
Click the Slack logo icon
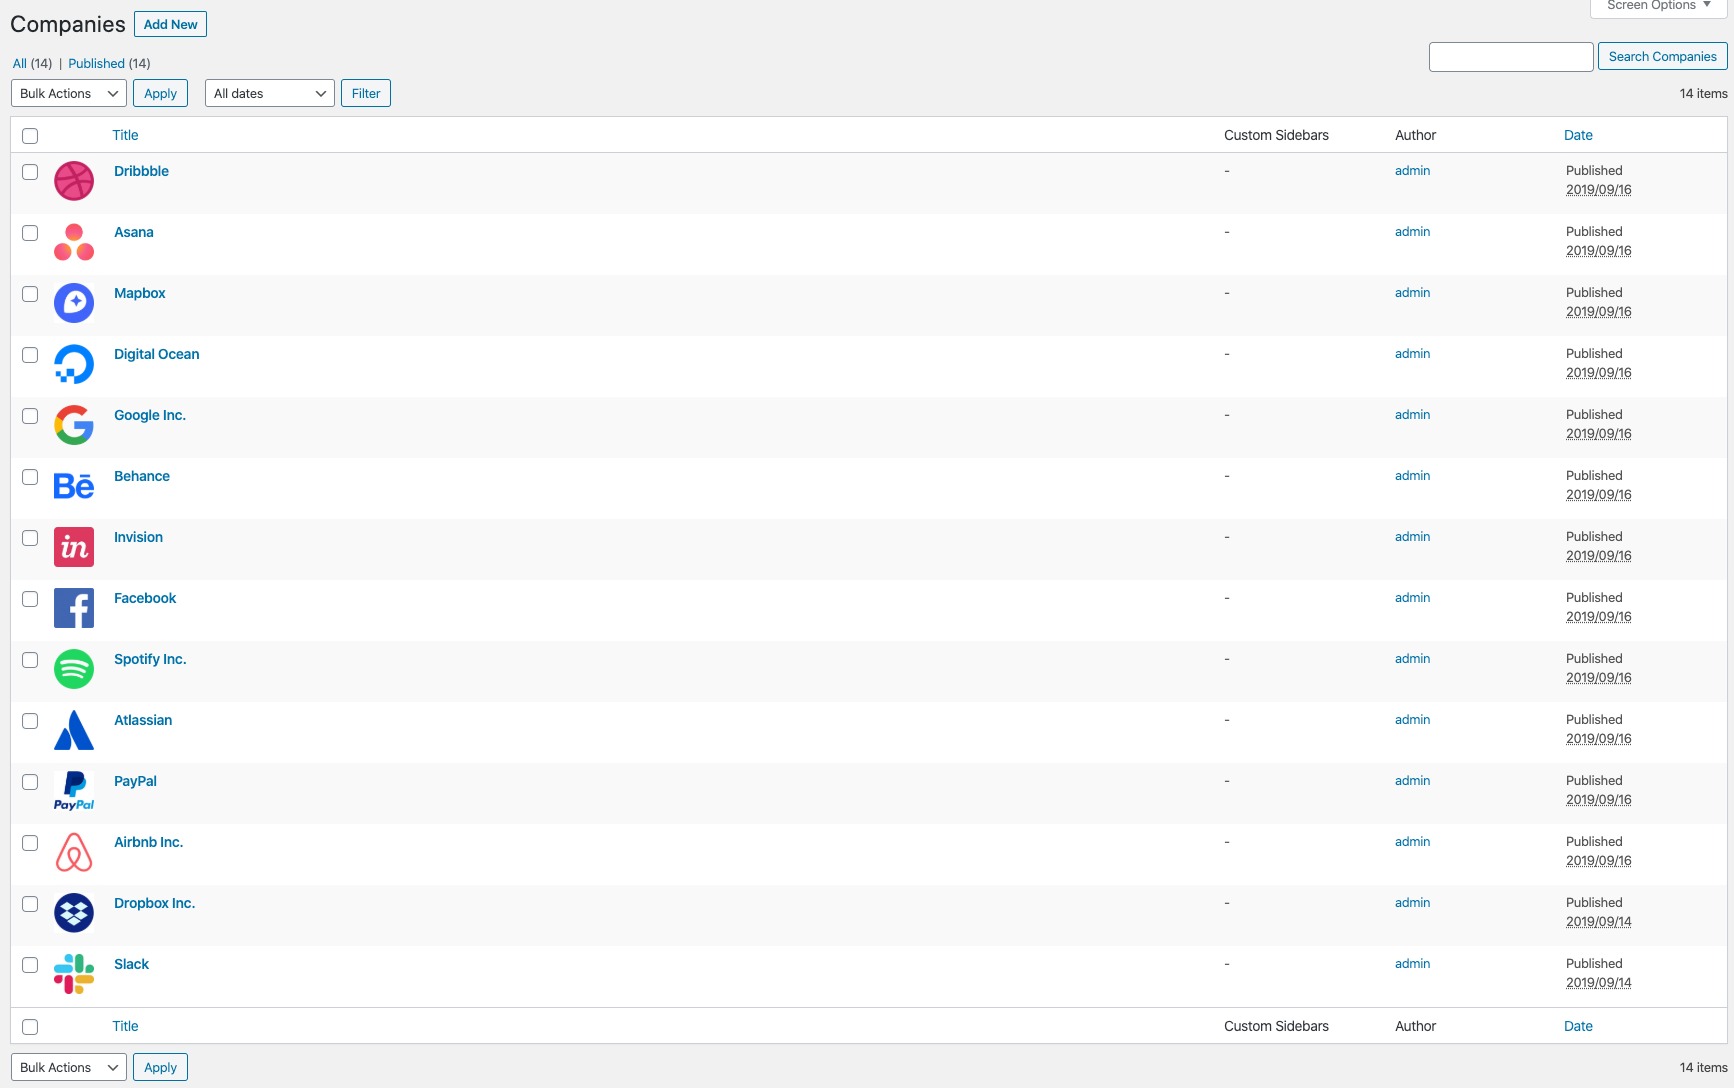[74, 975]
